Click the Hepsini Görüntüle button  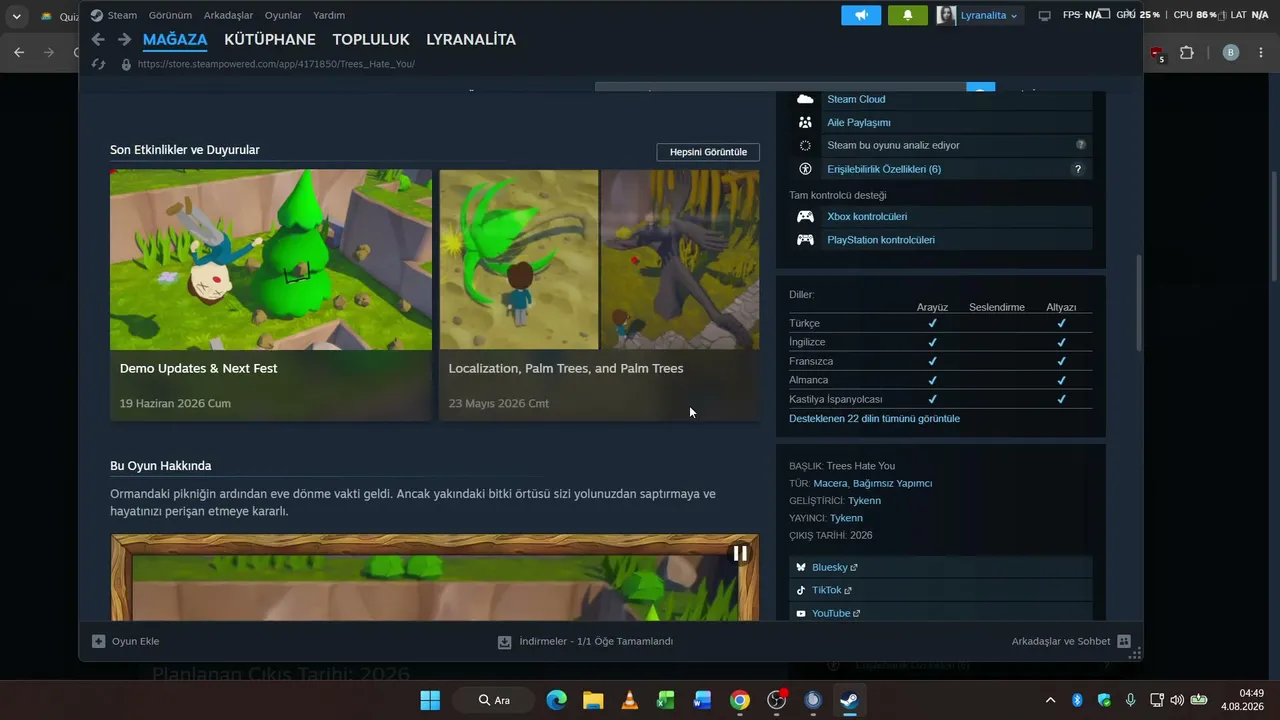pos(708,152)
